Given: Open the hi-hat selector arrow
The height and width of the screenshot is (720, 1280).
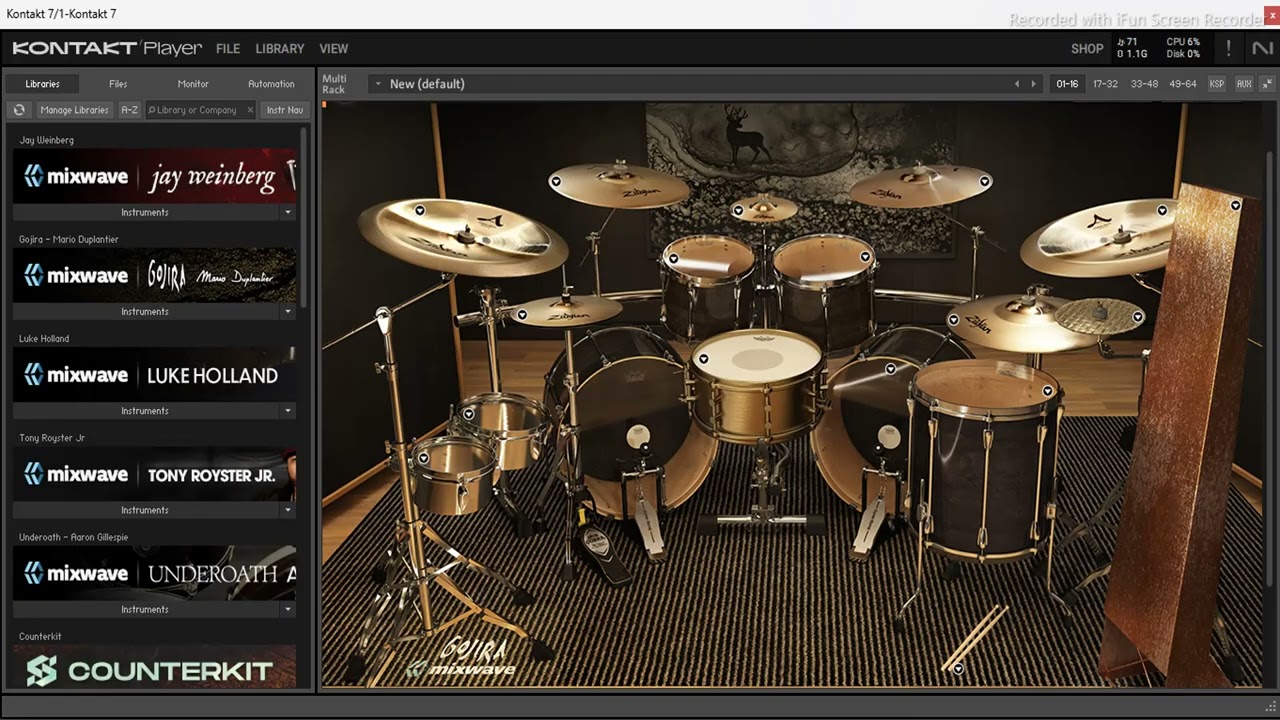Looking at the screenshot, I should (x=521, y=314).
